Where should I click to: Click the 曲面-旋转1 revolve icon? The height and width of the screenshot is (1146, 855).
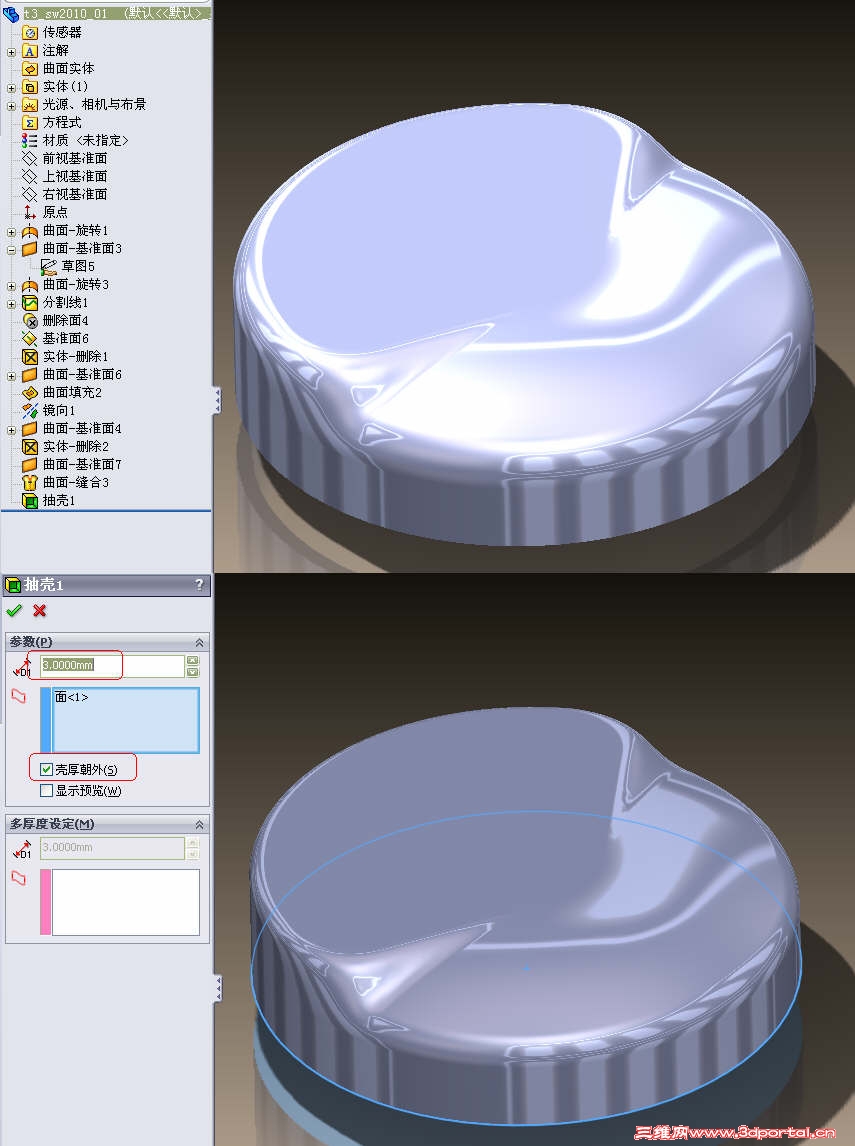[x=30, y=230]
